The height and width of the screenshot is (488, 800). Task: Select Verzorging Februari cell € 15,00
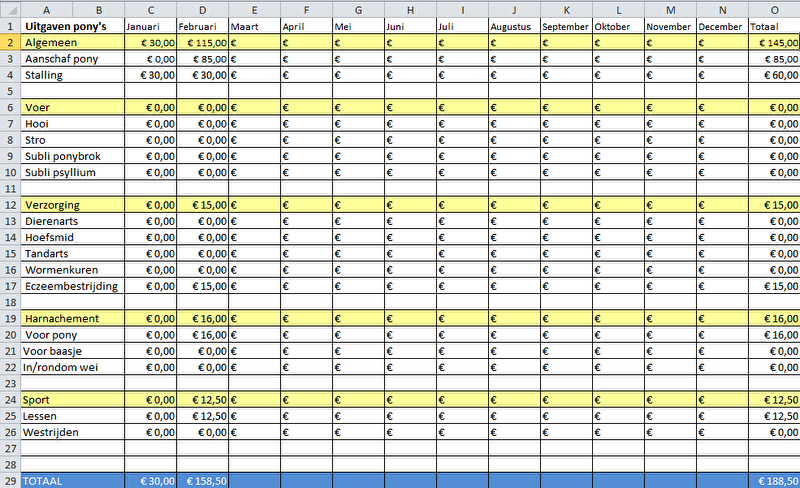click(203, 205)
